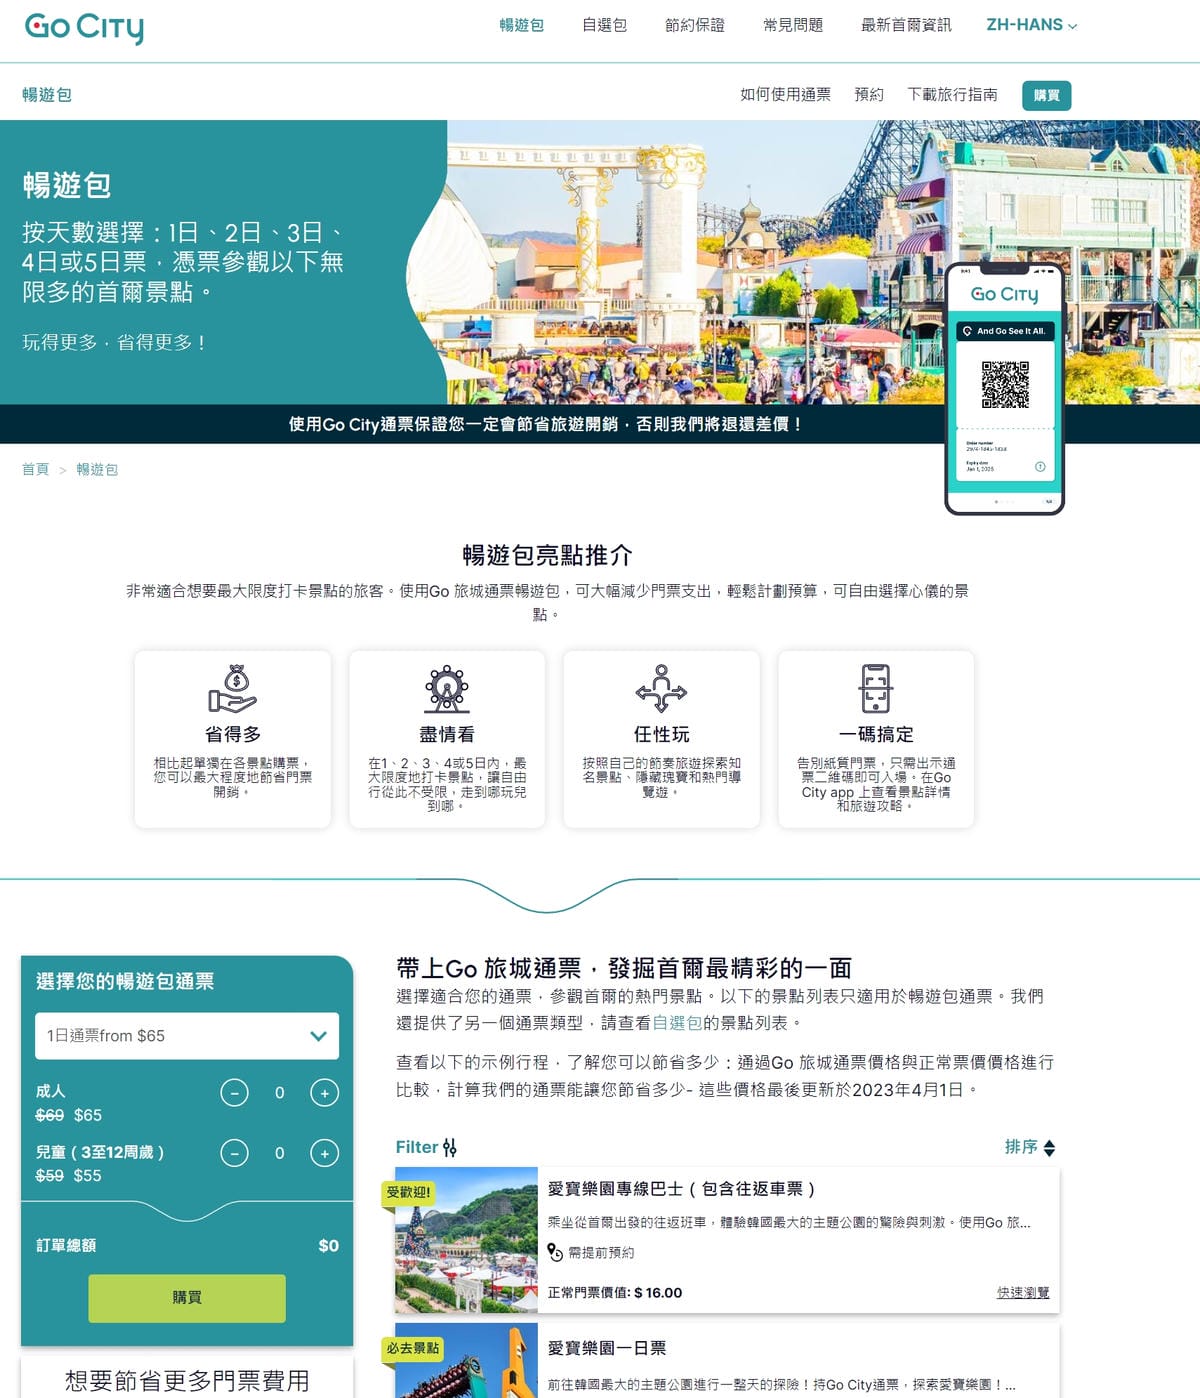Open the Filter sliders icon
Image resolution: width=1200 pixels, height=1398 pixels.
pyautogui.click(x=450, y=1147)
